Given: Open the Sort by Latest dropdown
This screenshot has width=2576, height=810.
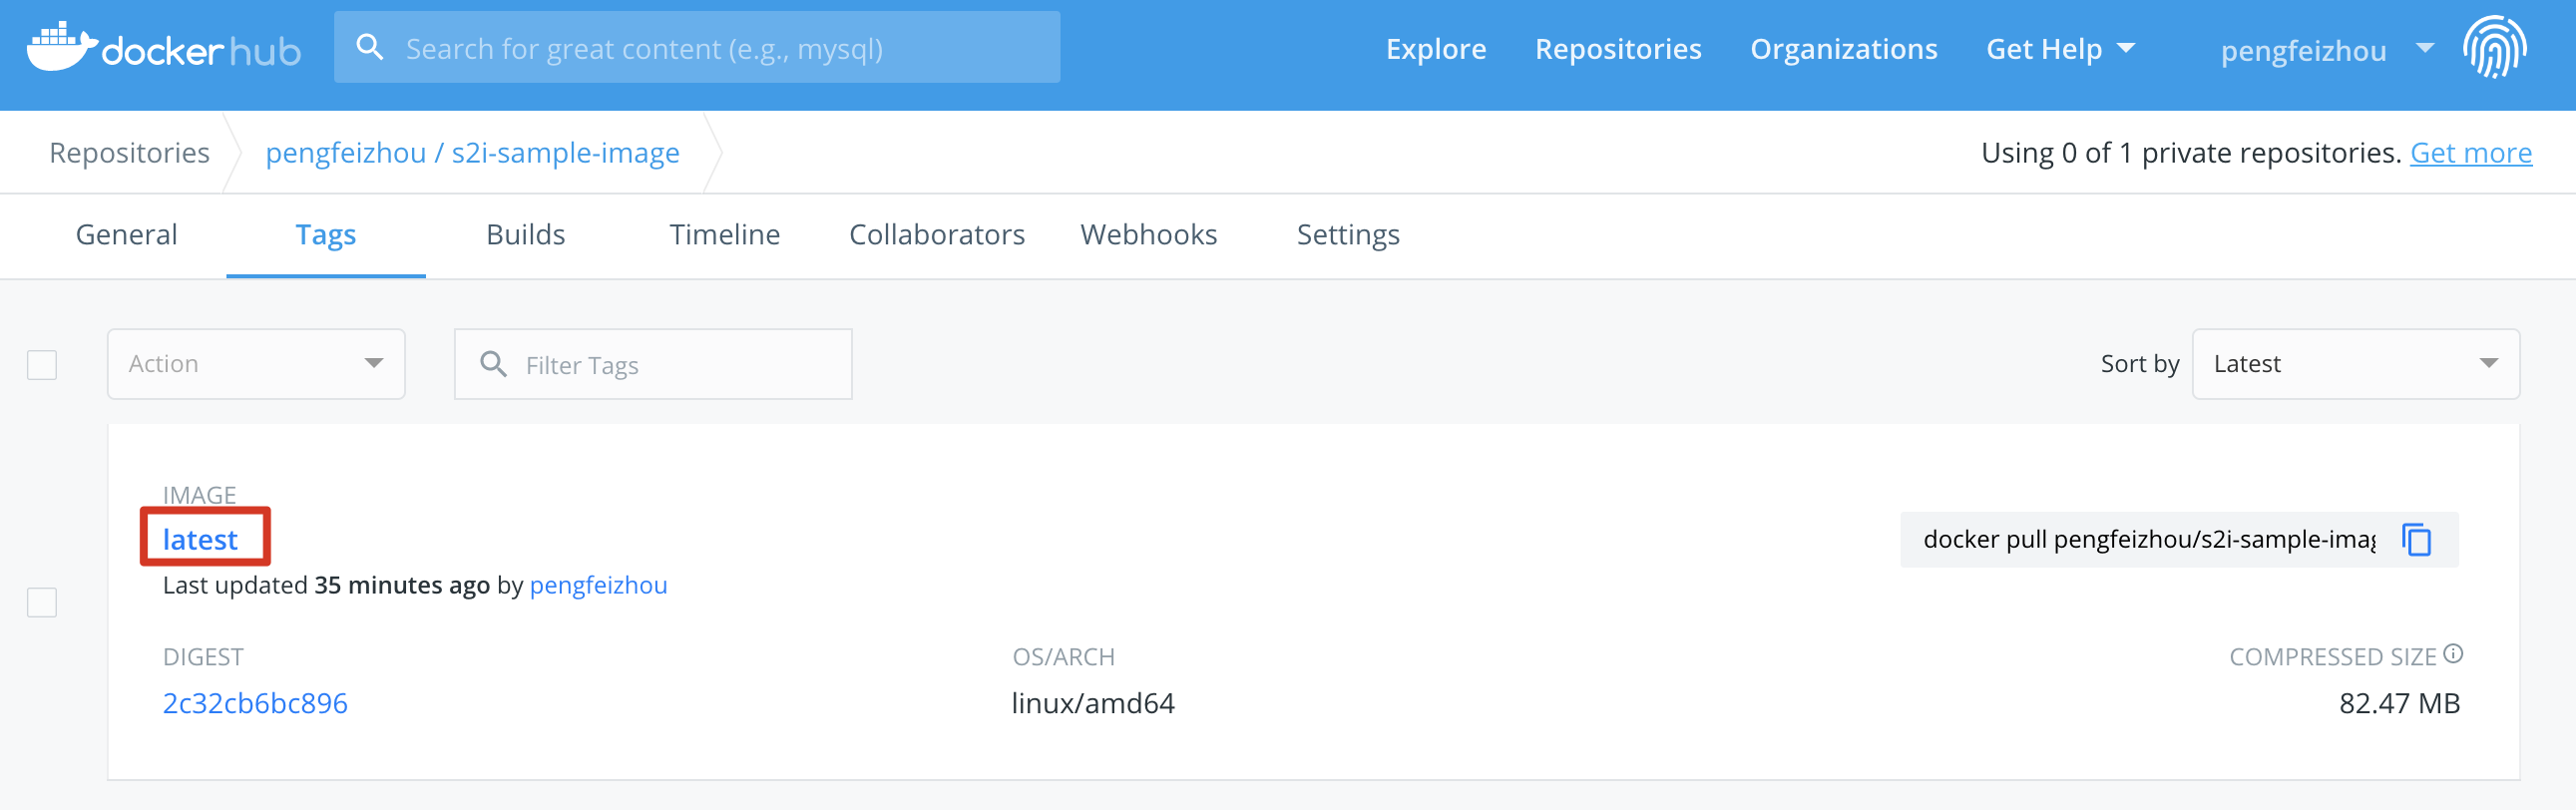Looking at the screenshot, I should (2355, 364).
